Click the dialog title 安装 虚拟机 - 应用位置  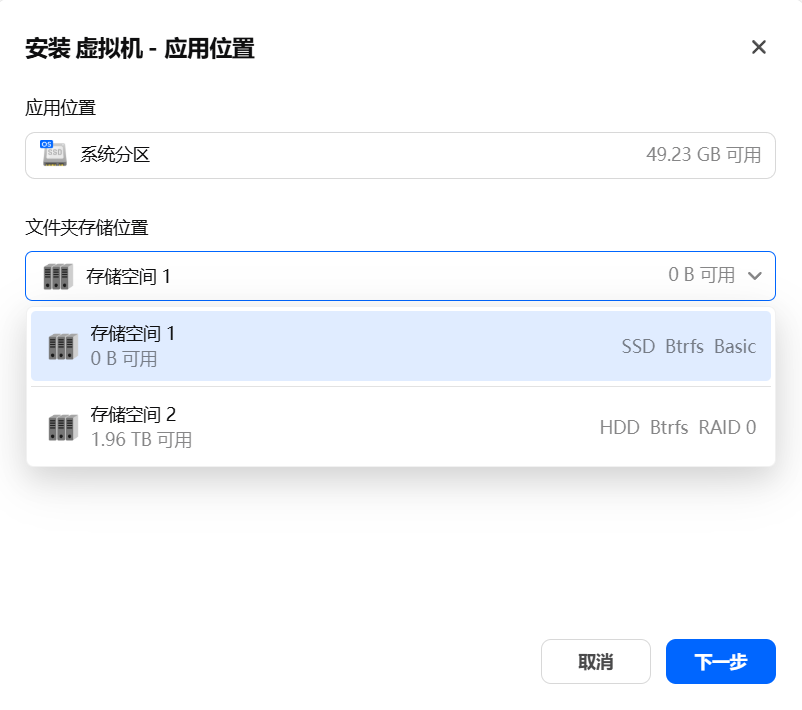coord(140,48)
